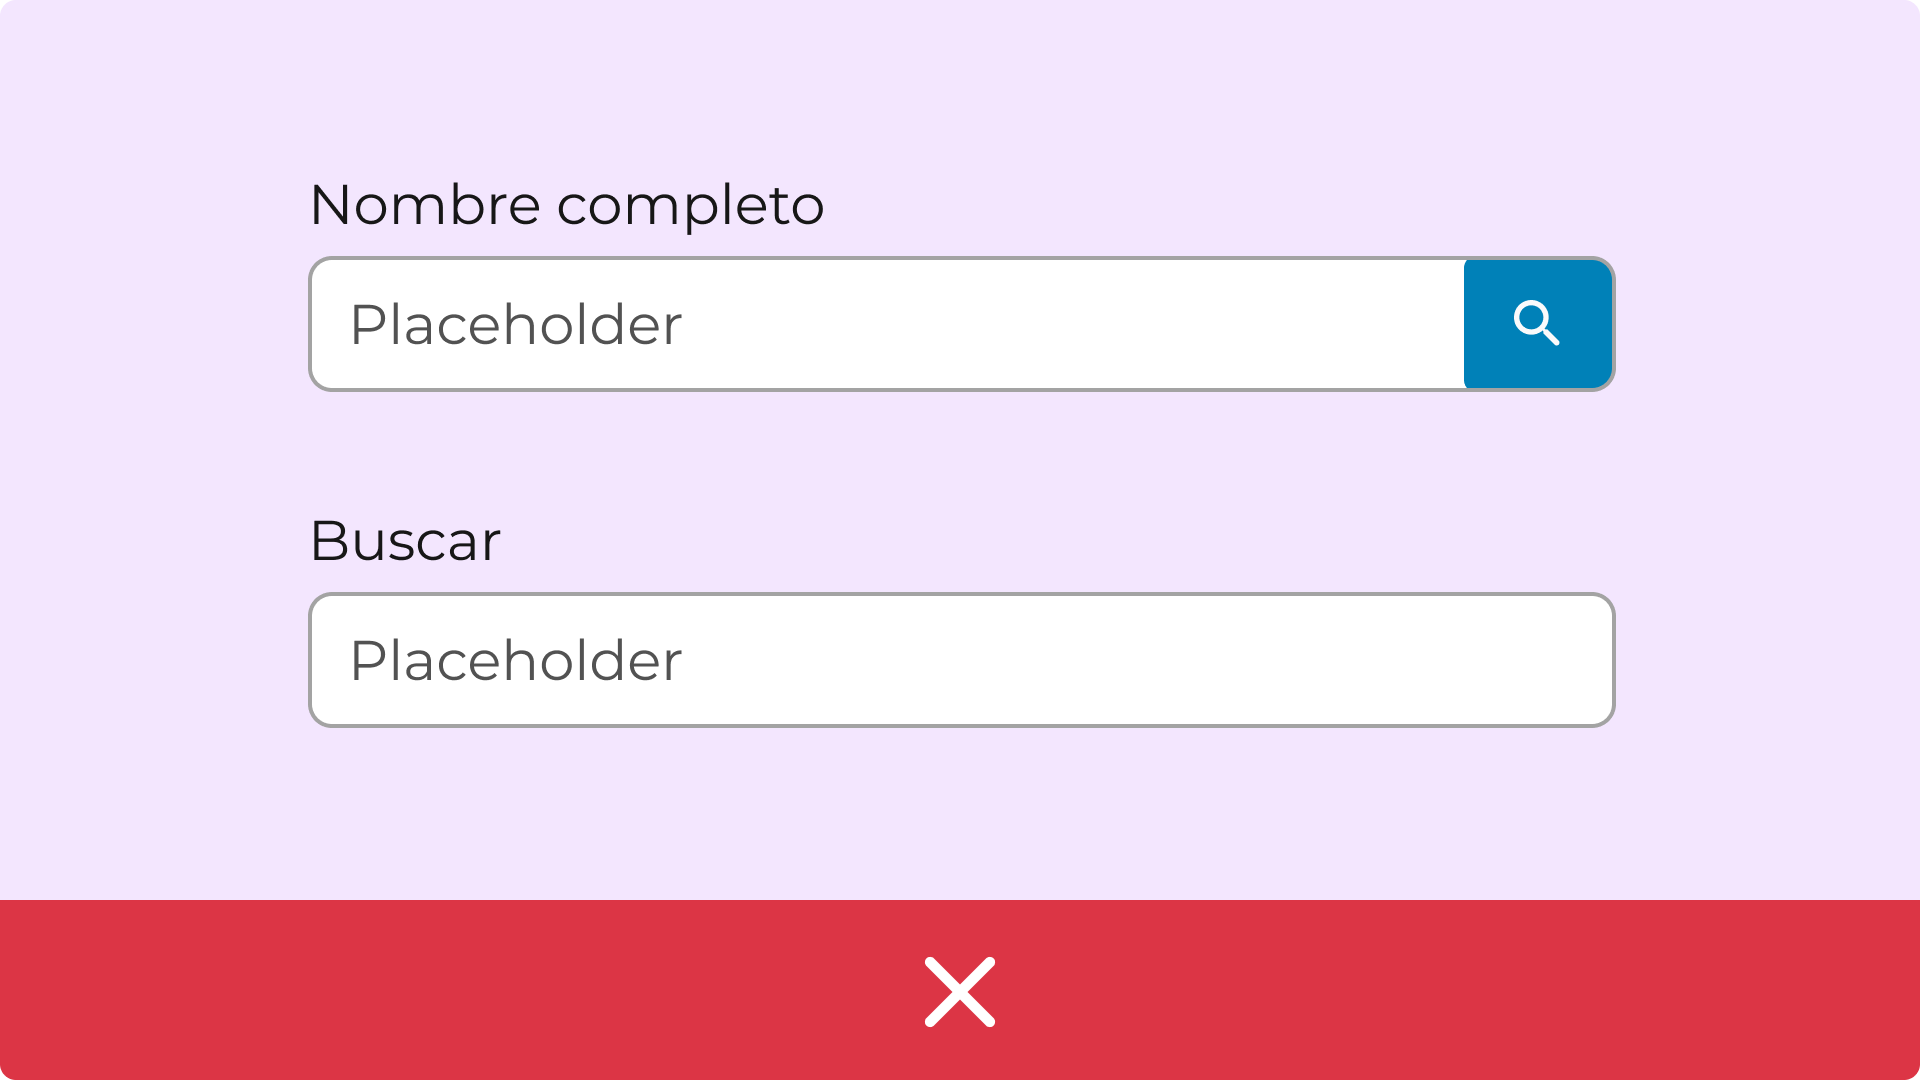Submit the name search with the magnifier
Viewport: 1920px width, 1080px height.
click(x=1537, y=324)
